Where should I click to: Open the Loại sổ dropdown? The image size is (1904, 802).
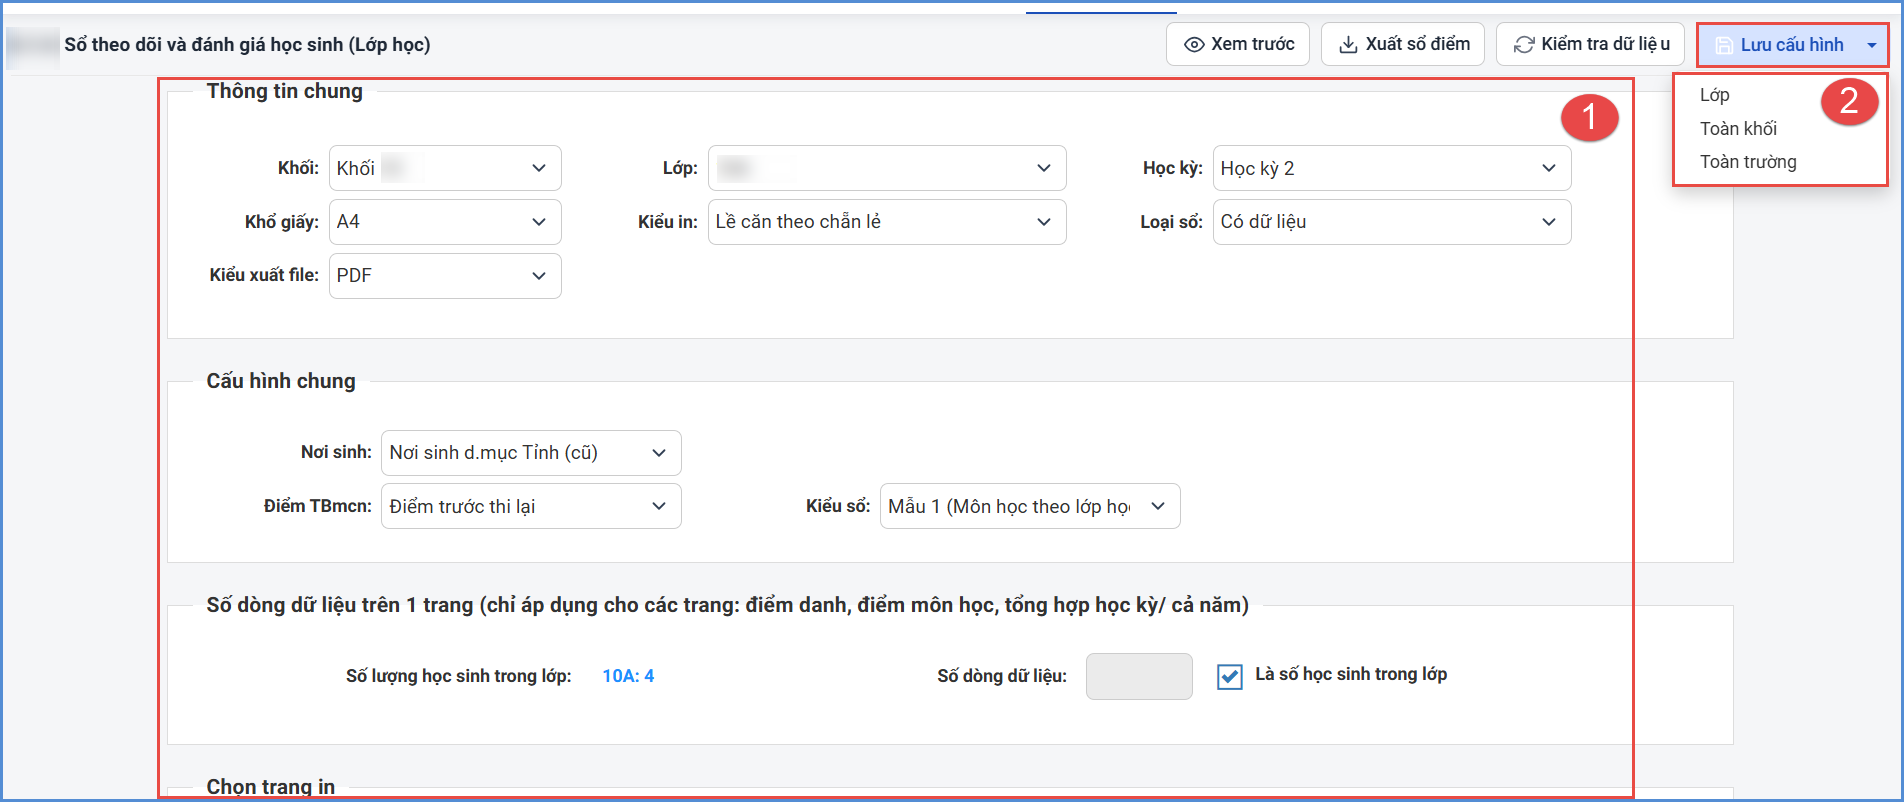point(1392,222)
